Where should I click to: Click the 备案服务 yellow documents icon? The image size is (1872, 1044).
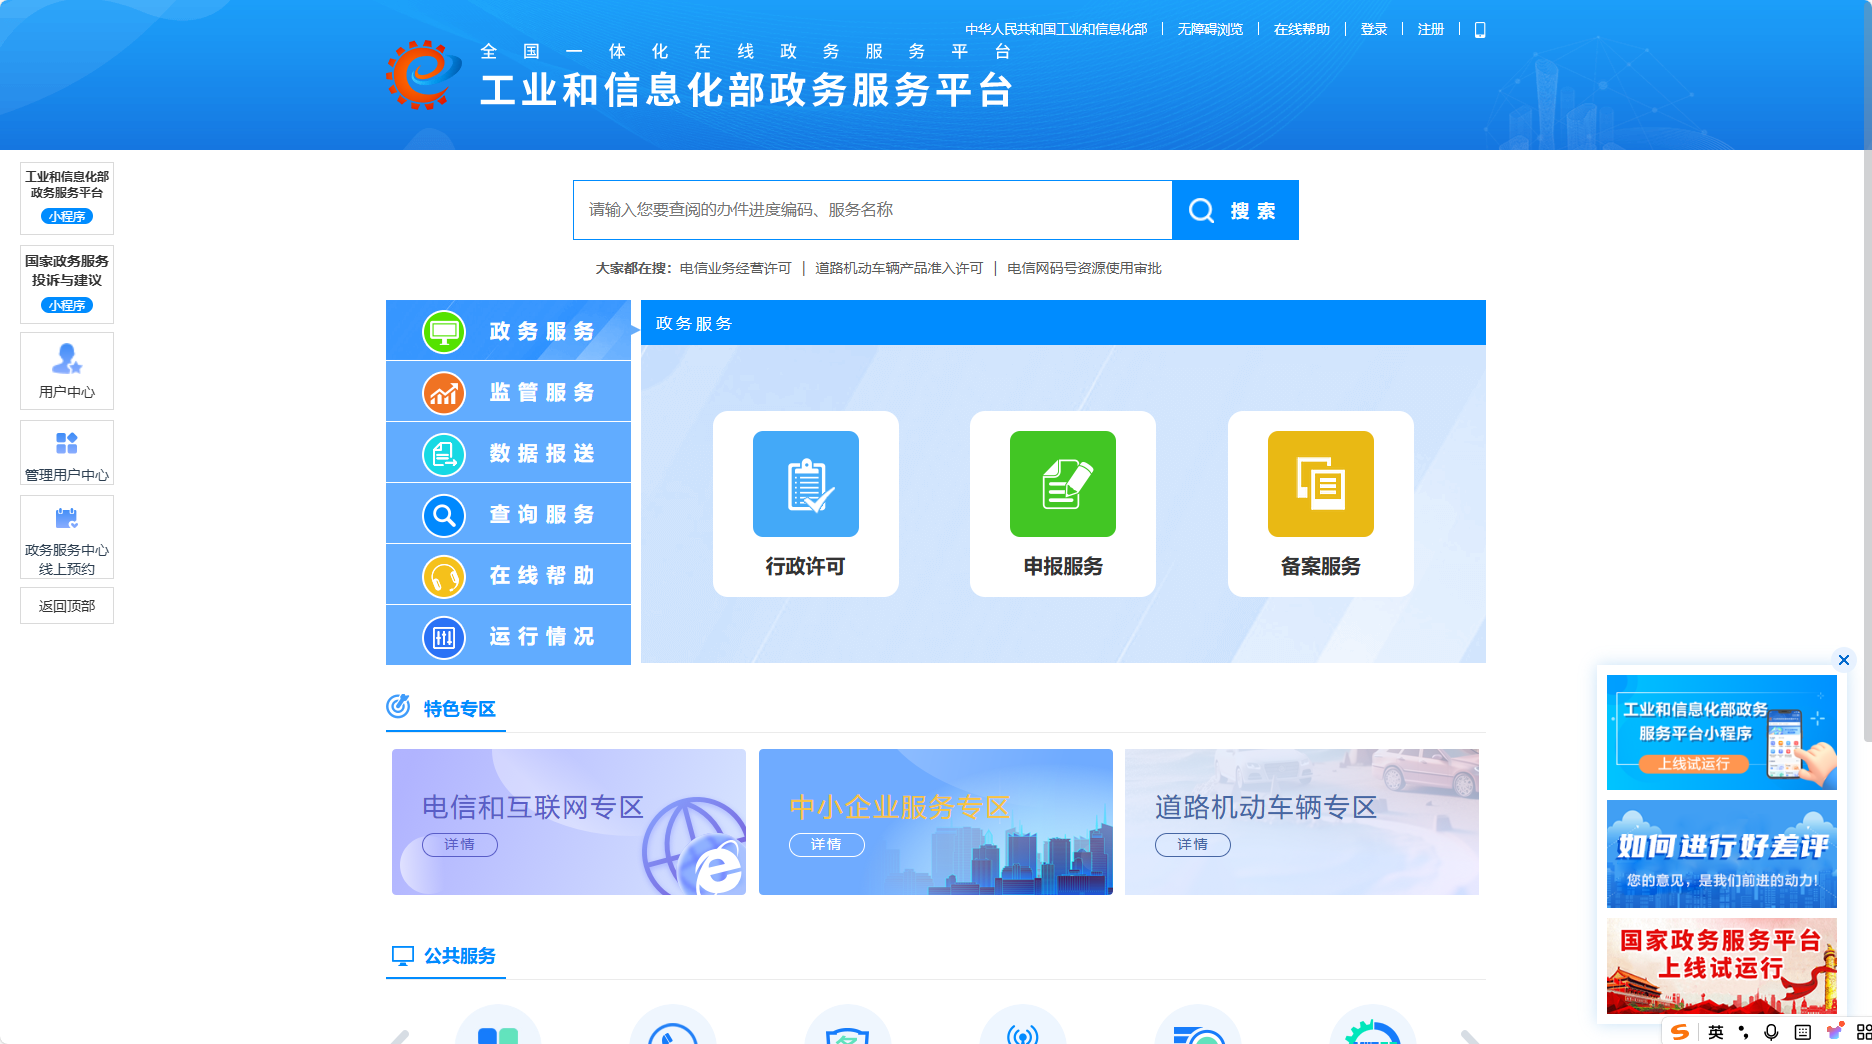tap(1320, 484)
